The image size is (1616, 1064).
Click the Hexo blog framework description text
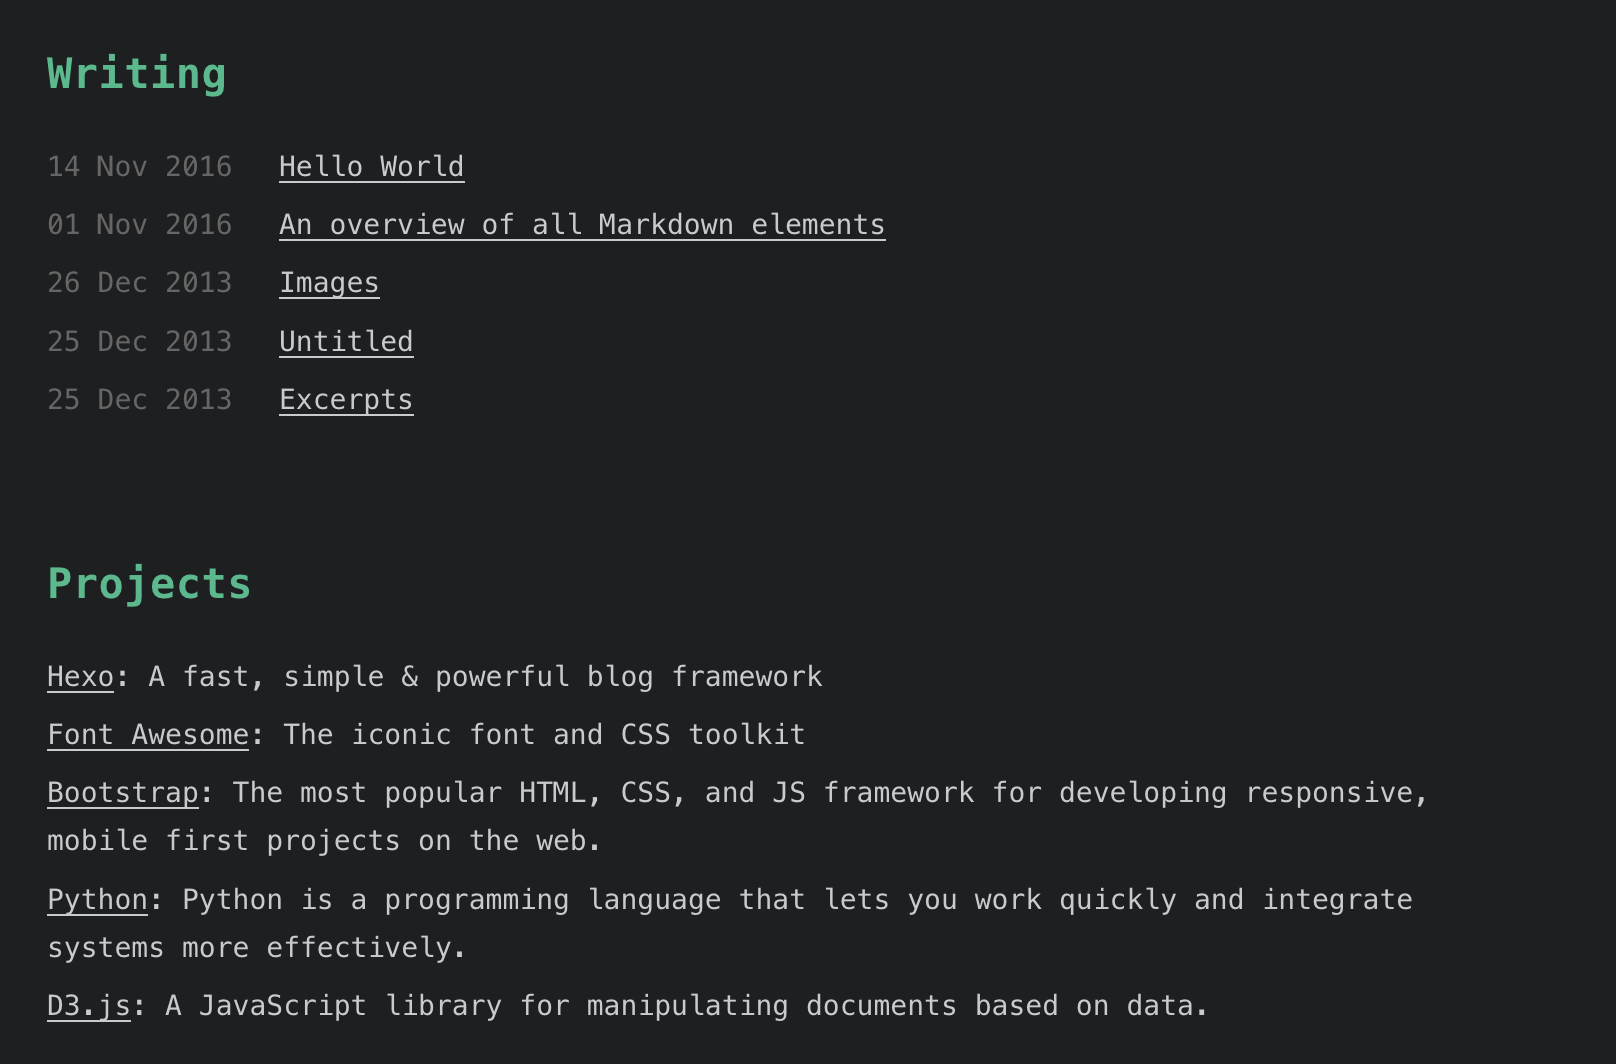(x=485, y=677)
